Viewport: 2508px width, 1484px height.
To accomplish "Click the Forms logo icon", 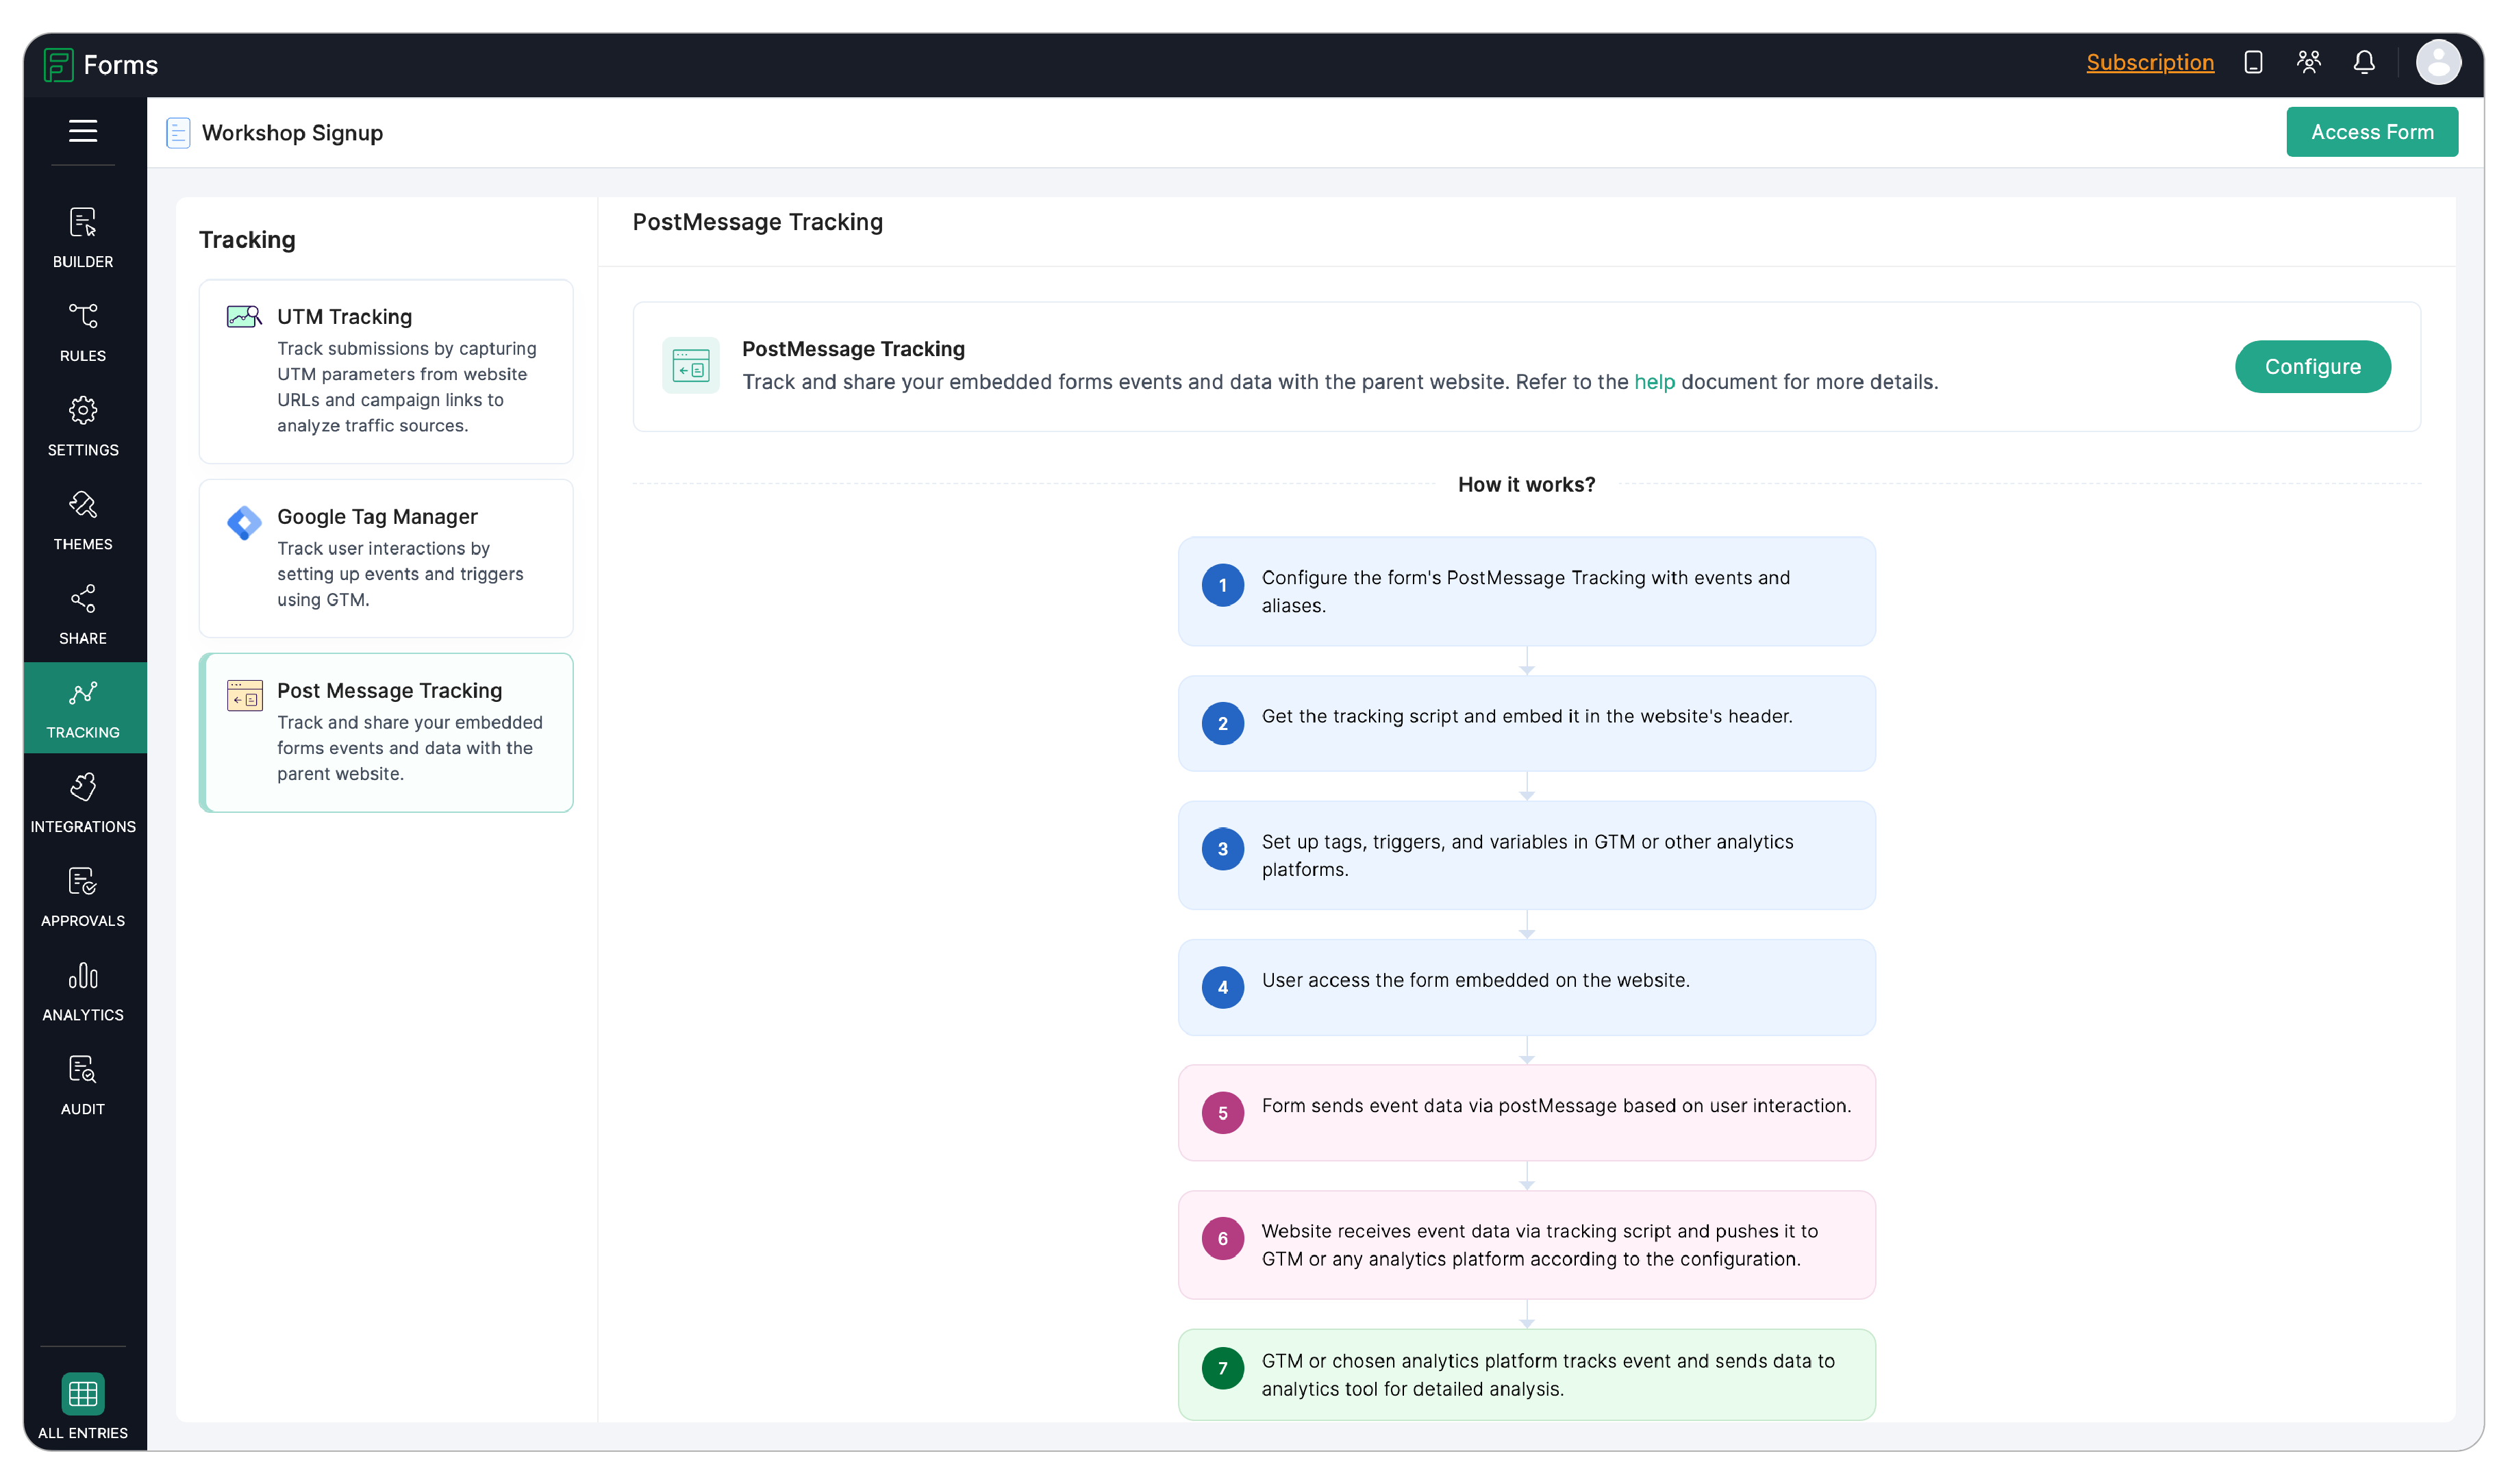I will tap(58, 64).
